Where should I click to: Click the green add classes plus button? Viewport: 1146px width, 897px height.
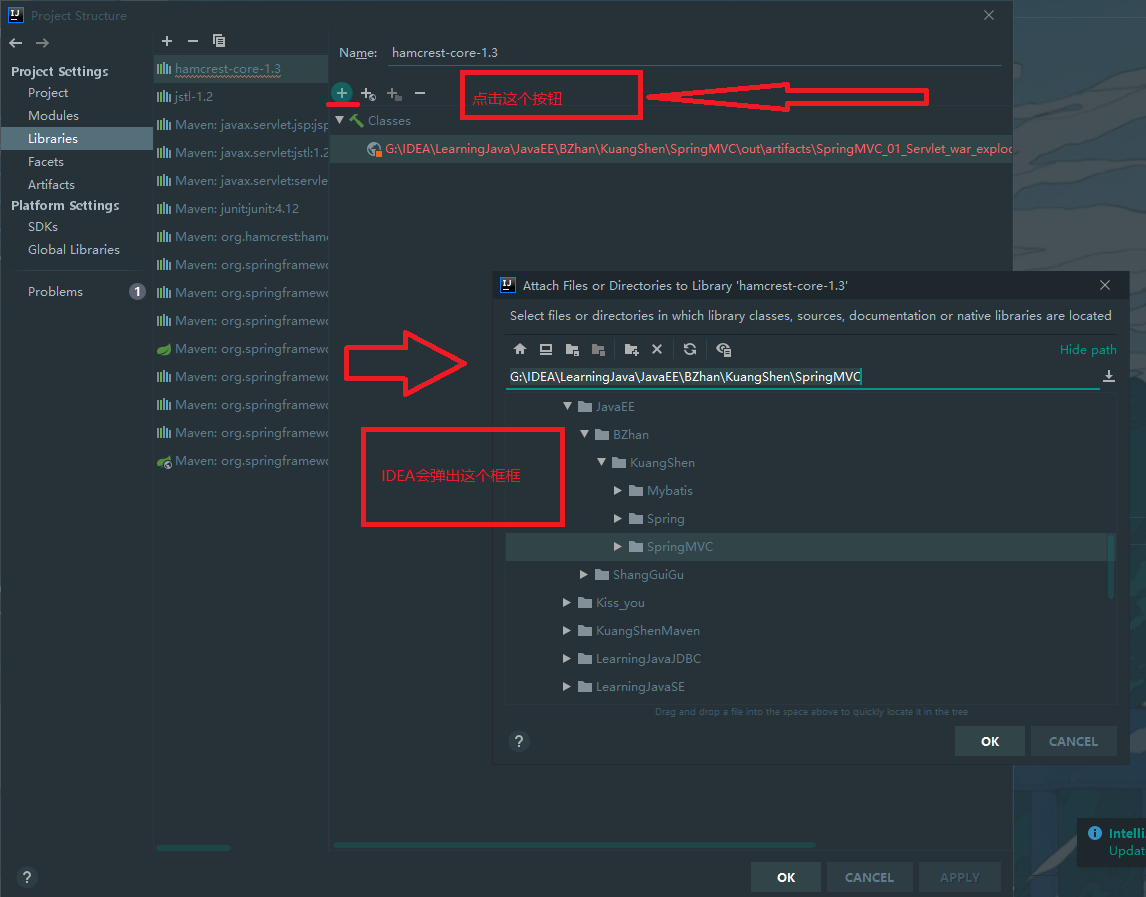[x=341, y=93]
